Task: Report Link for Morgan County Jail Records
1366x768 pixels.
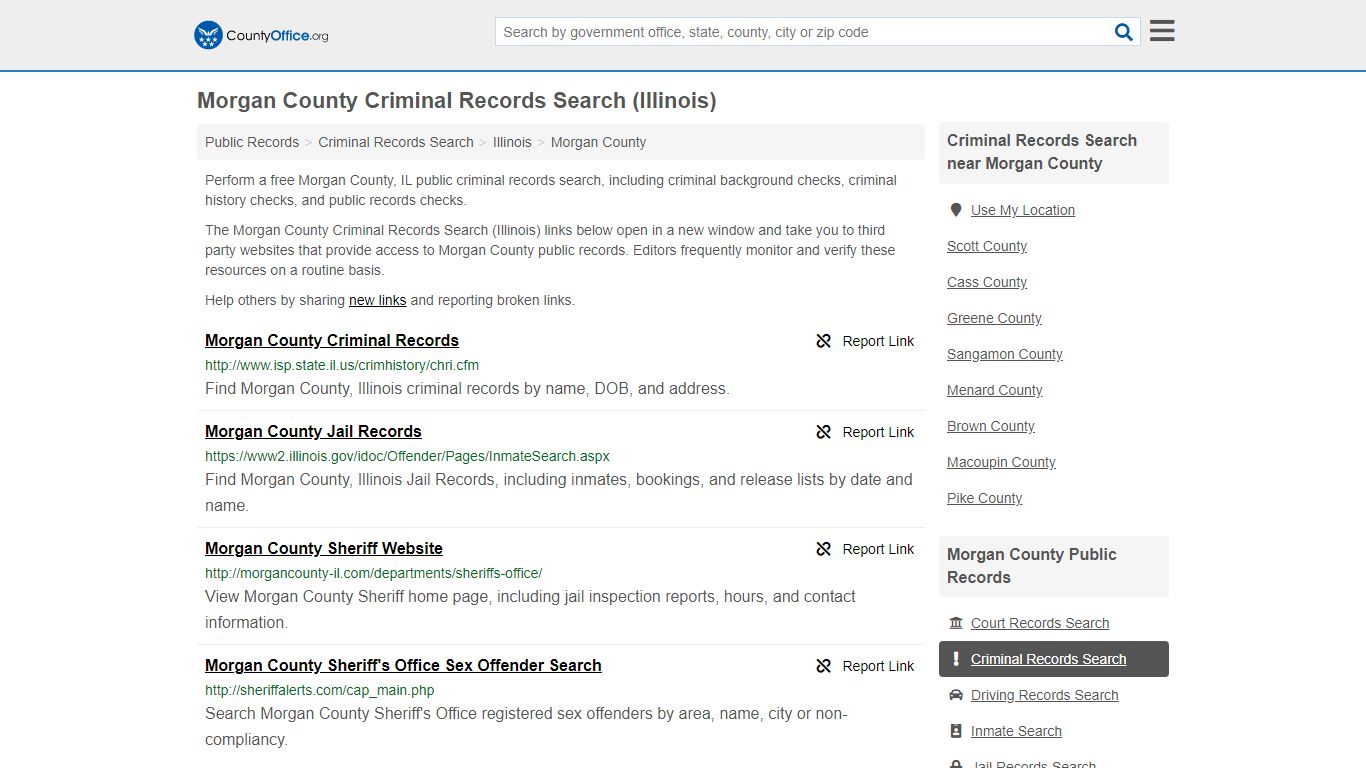Action: 878,432
